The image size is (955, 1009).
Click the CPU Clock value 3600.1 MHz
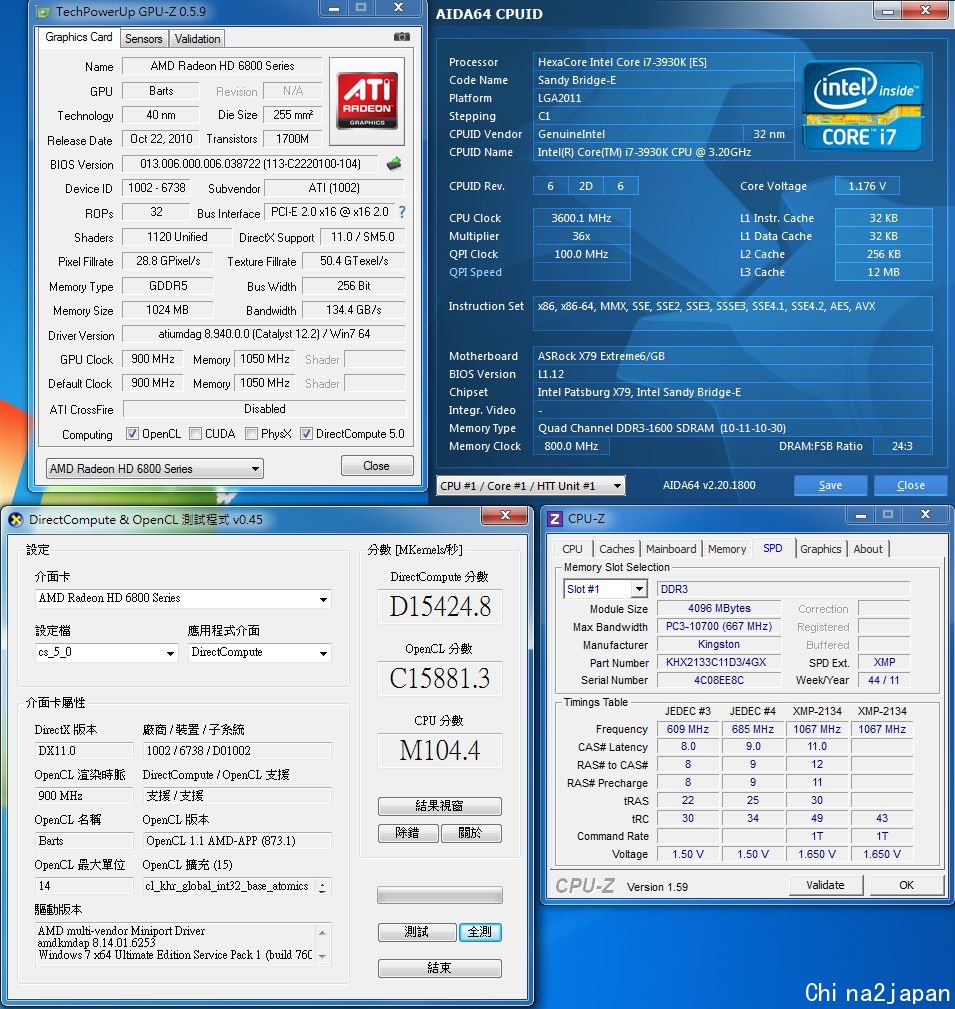[x=581, y=218]
